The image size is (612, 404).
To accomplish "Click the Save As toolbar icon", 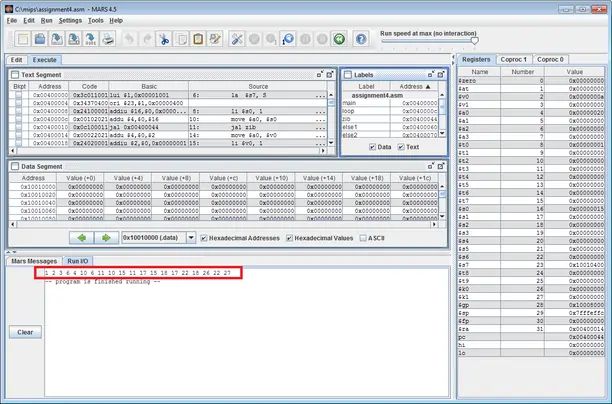I will click(x=73, y=39).
